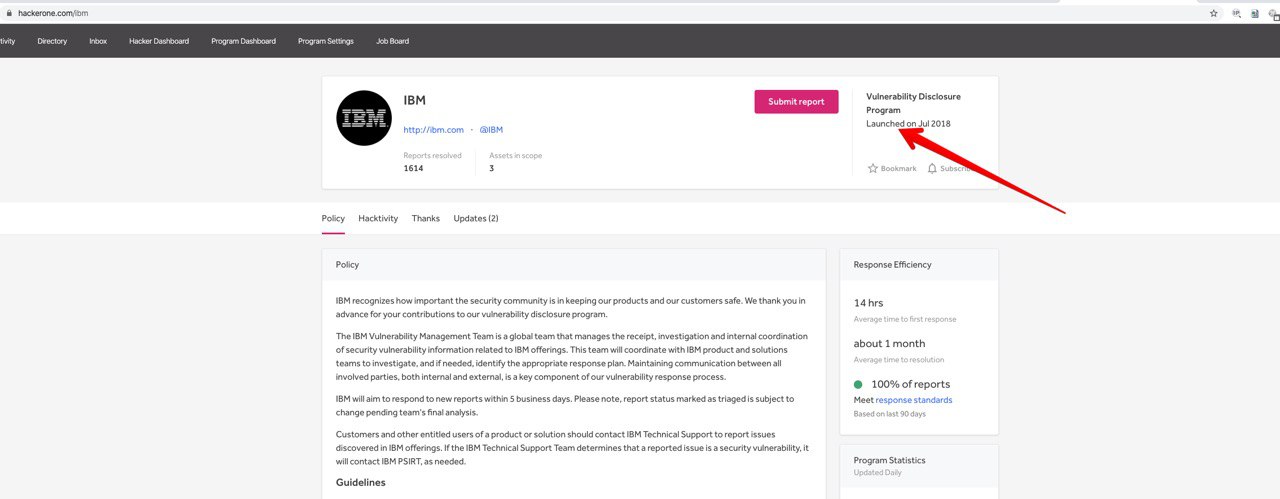Click the Guidelines heading
This screenshot has height=499, width=1280.
tap(360, 482)
